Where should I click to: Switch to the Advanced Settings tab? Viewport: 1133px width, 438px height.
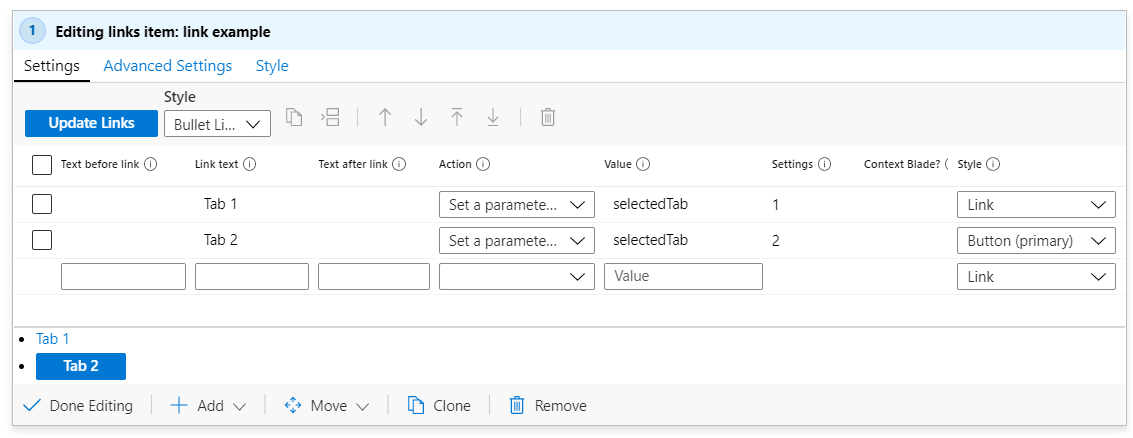168,66
